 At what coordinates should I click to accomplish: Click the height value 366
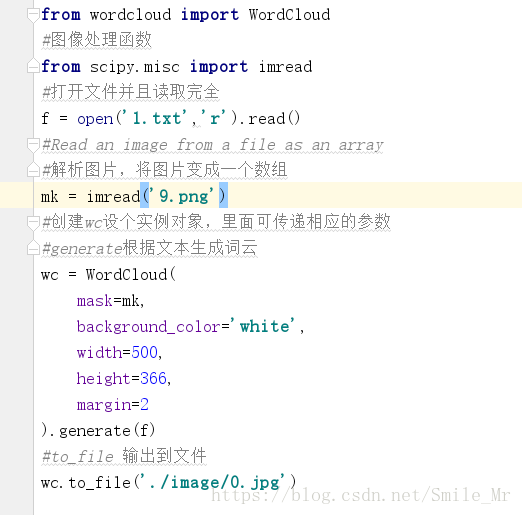pyautogui.click(x=153, y=378)
